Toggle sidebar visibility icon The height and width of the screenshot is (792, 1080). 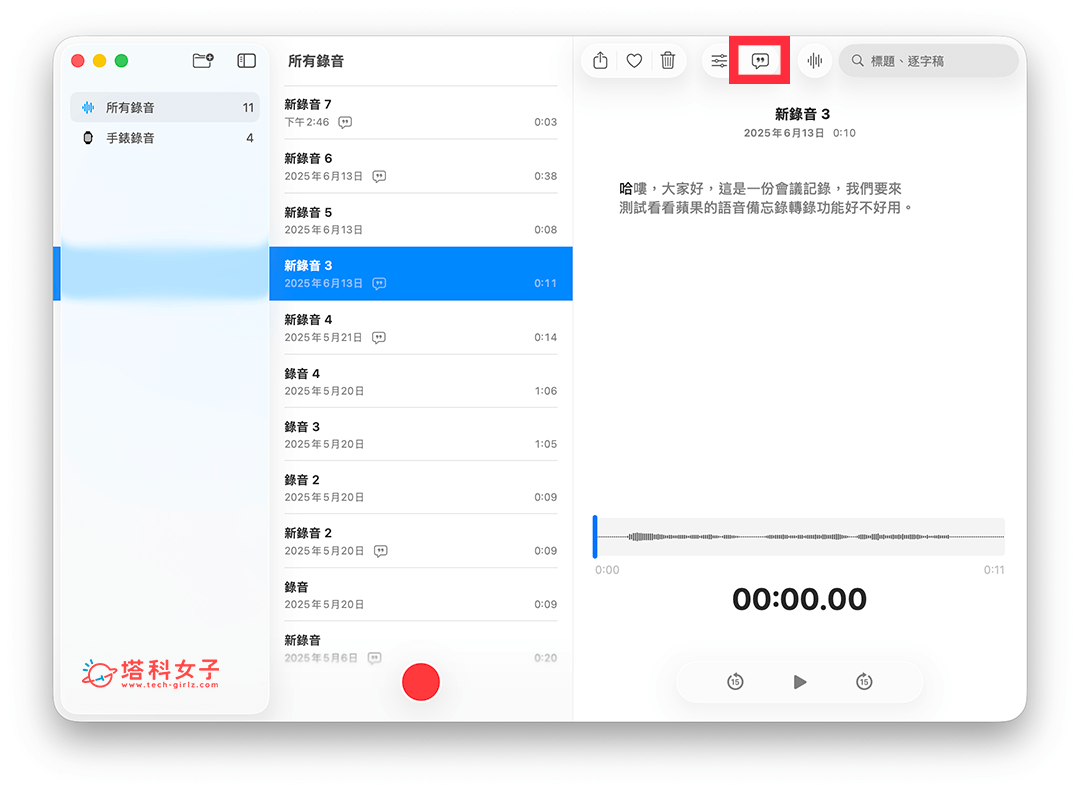click(x=247, y=61)
